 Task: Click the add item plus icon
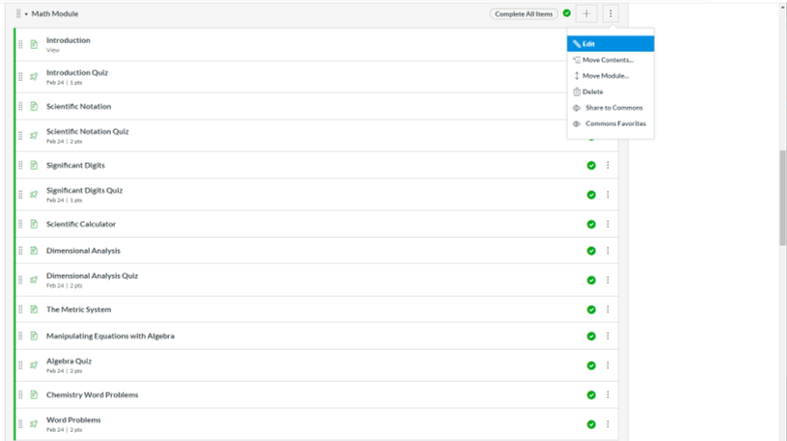click(x=587, y=14)
